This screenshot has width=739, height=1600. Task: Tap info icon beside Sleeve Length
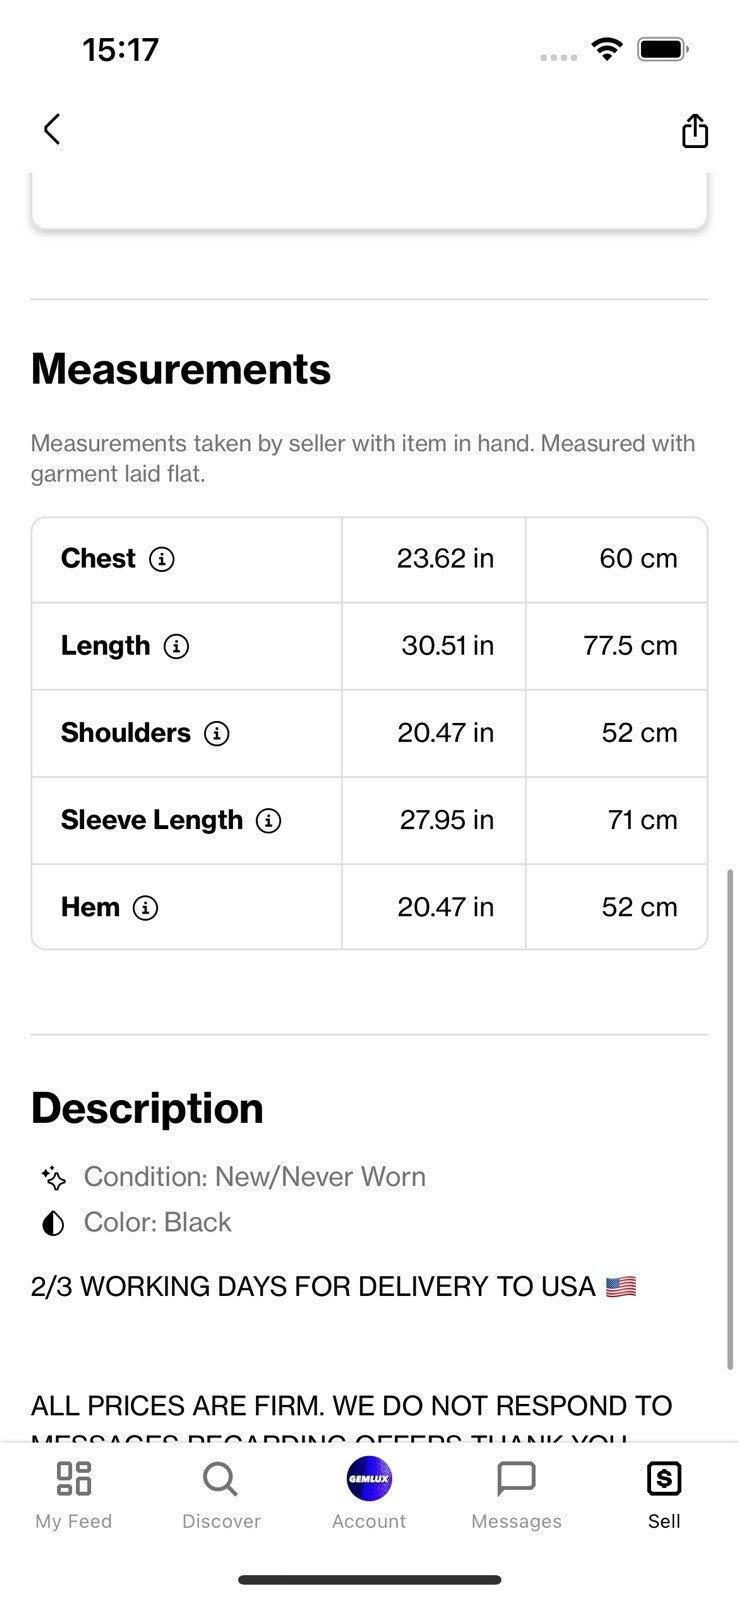pos(269,820)
